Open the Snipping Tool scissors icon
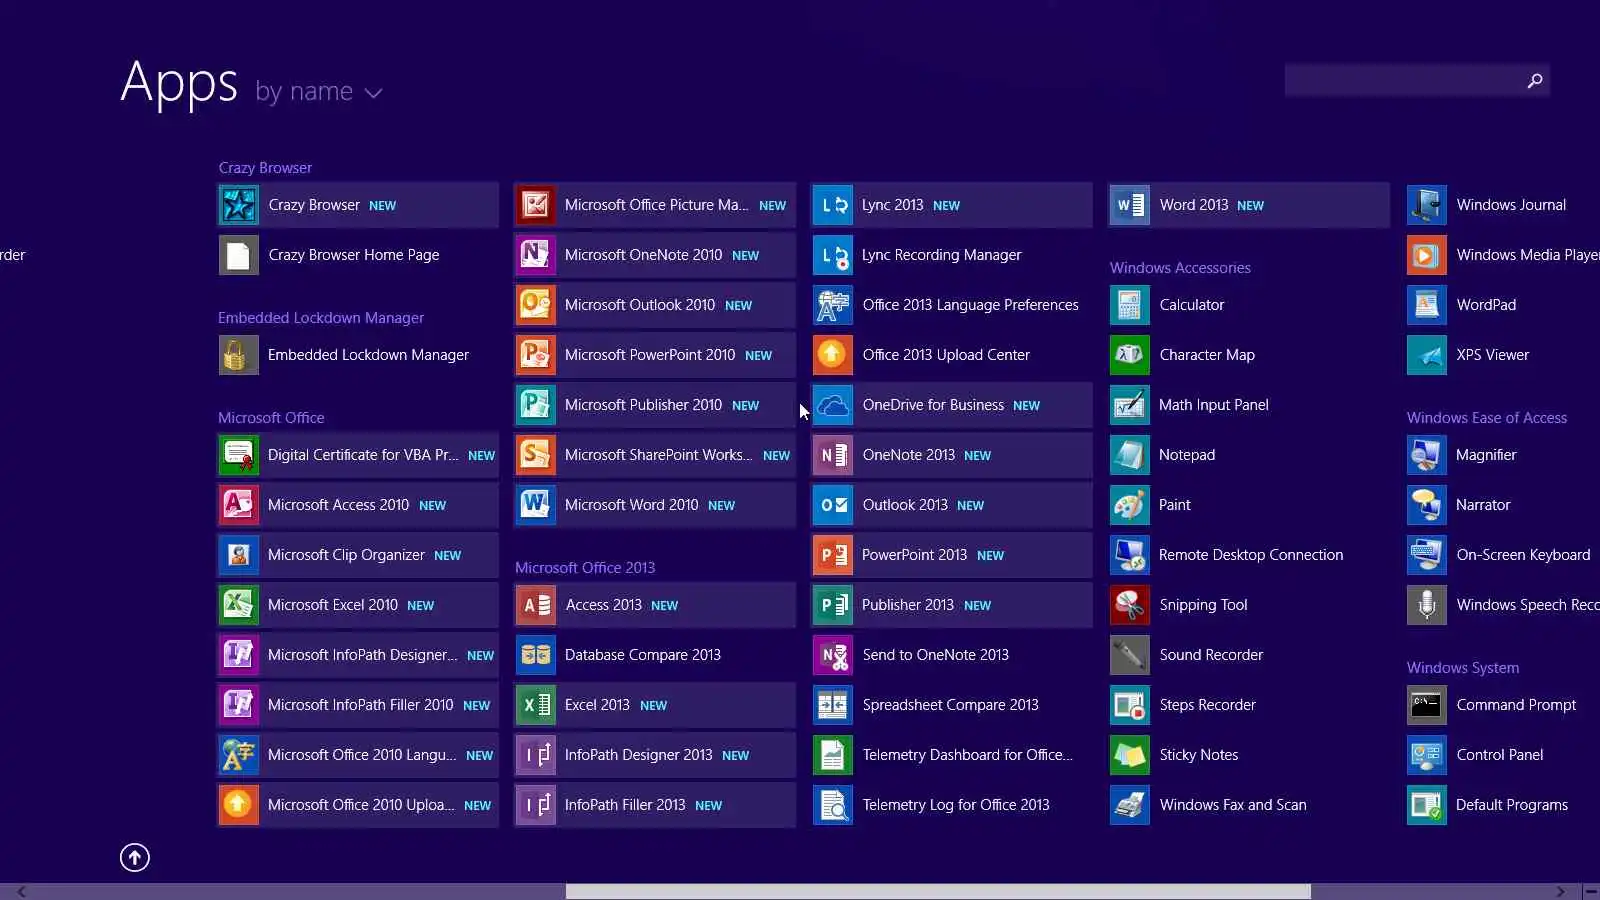Viewport: 1600px width, 900px height. 1129,605
